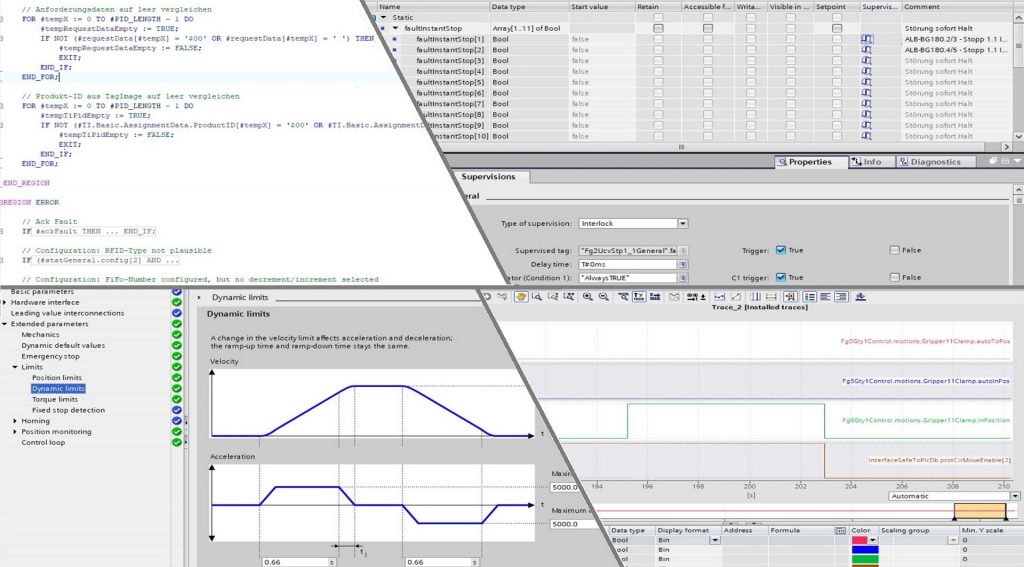Check the Trigger False checkbox
This screenshot has width=1024, height=567.
click(894, 250)
